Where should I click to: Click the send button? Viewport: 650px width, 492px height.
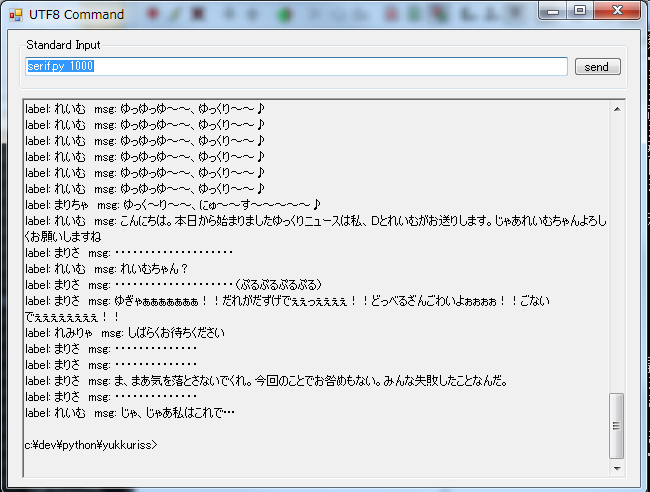pos(597,67)
